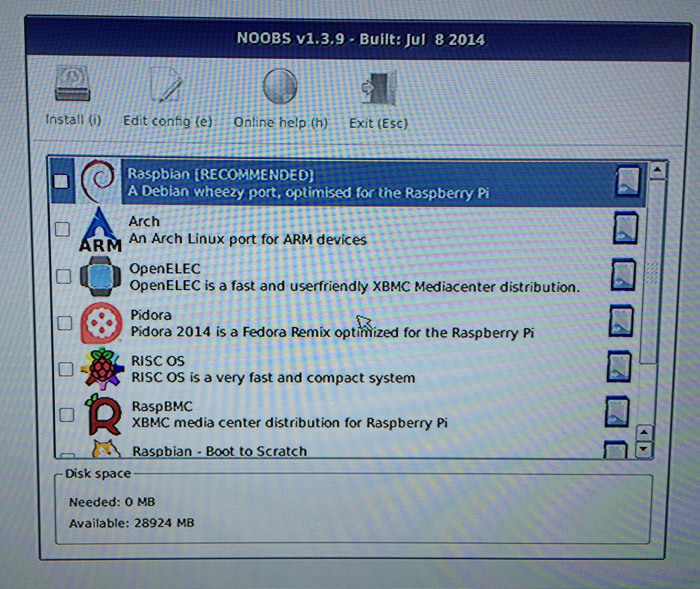Image resolution: width=700 pixels, height=589 pixels.
Task: Click 'Needed: 0 MB' text
Action: click(x=112, y=502)
